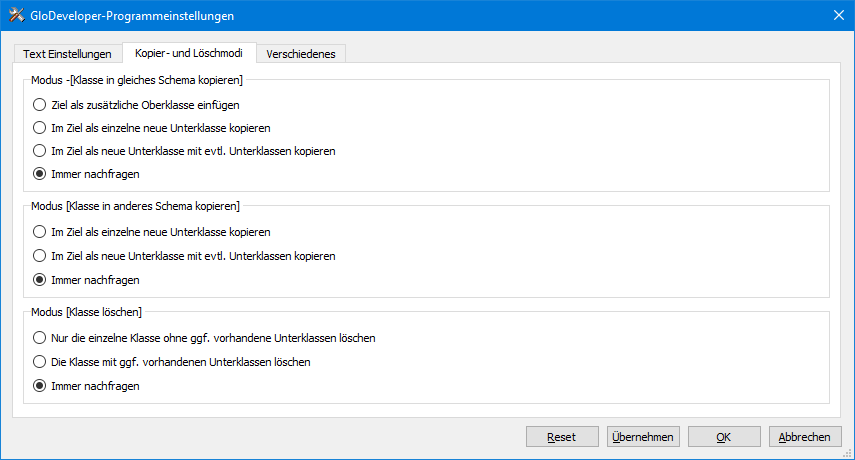
Task: Select 'Ziel als zusätzliche Oberklasse einfügen' option
Action: [x=136, y=105]
